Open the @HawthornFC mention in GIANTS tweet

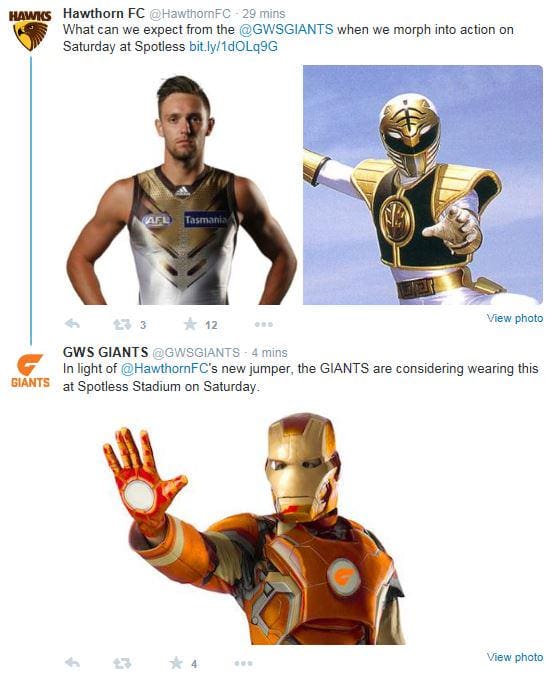pos(164,369)
